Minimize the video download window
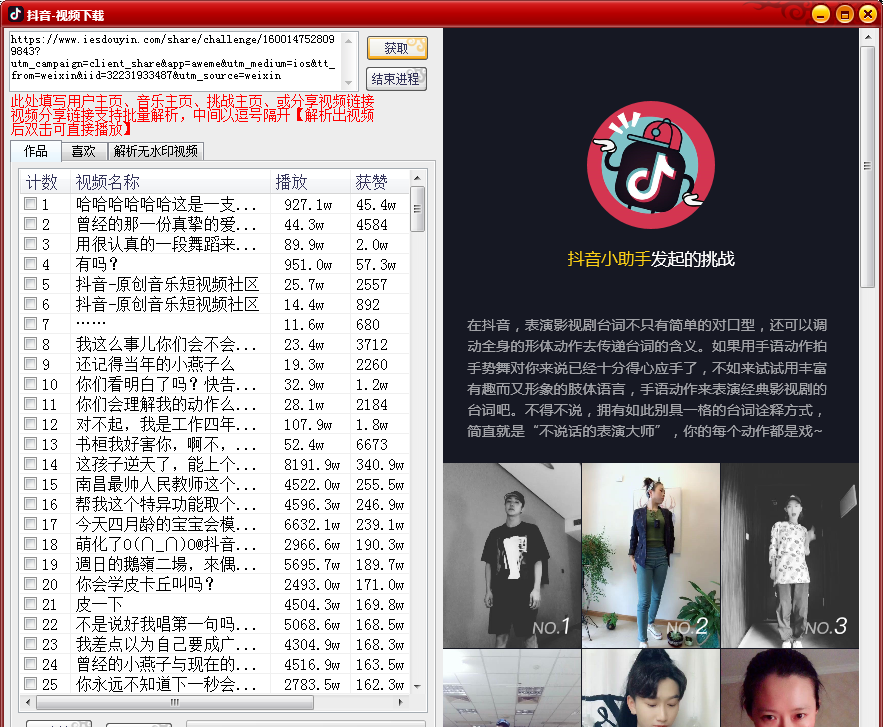The height and width of the screenshot is (727, 883). click(820, 15)
